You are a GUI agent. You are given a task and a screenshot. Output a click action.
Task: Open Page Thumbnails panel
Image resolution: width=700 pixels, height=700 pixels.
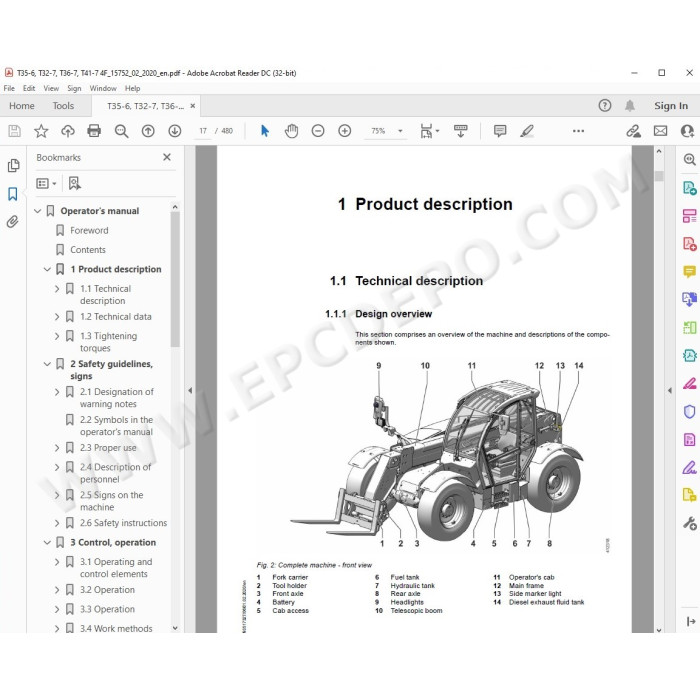13,166
